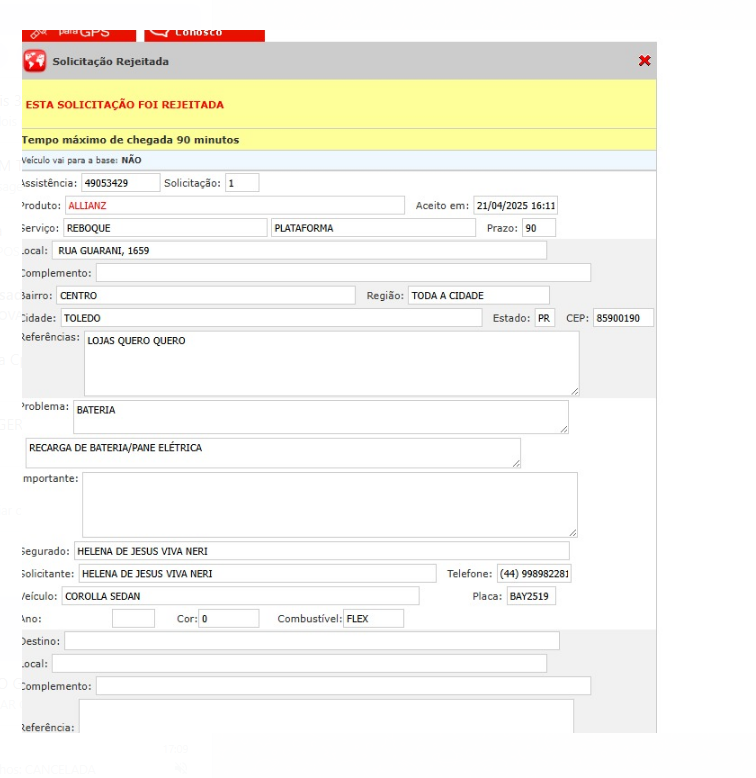Click the 'Aceito em' date field
Screen dimensions: 756x778
point(515,206)
